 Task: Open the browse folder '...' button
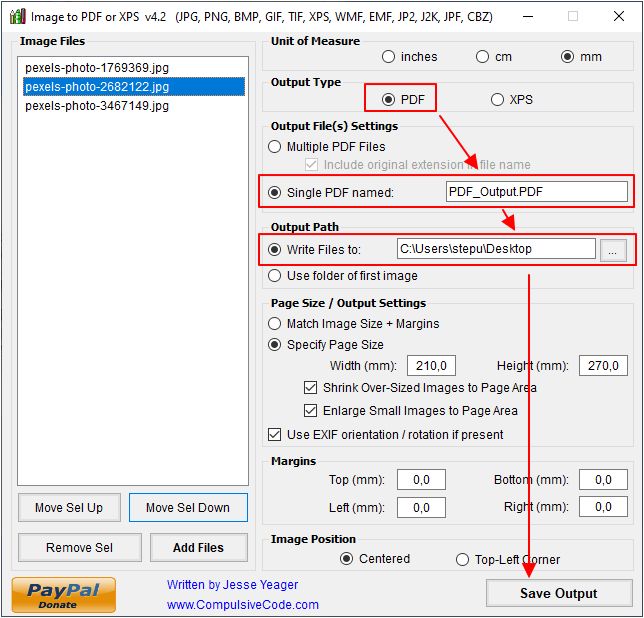tap(613, 250)
